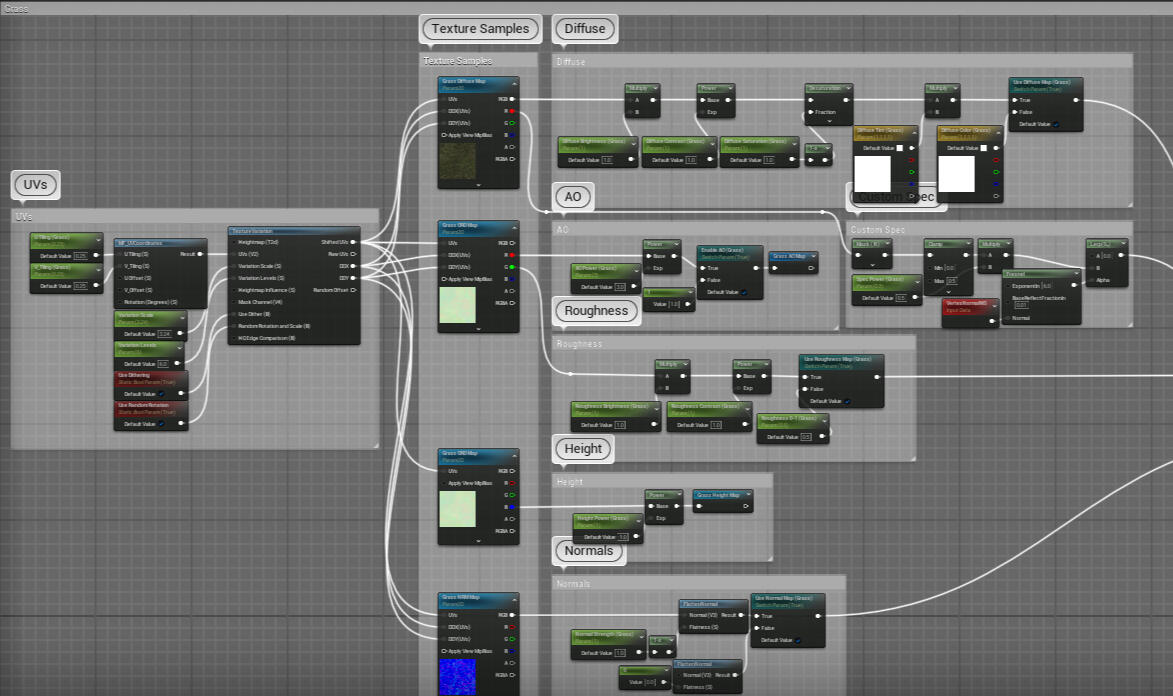This screenshot has width=1173, height=696.
Task: Select the Roughness comment bubble label
Action: 597,311
